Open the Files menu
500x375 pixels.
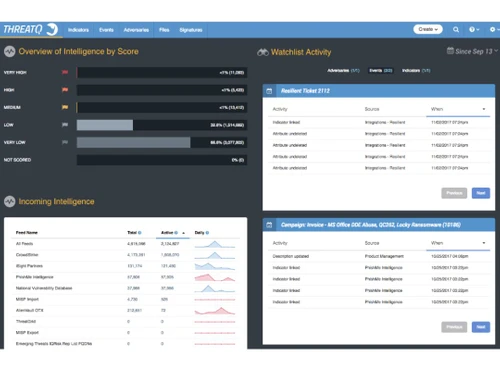pyautogui.click(x=164, y=30)
